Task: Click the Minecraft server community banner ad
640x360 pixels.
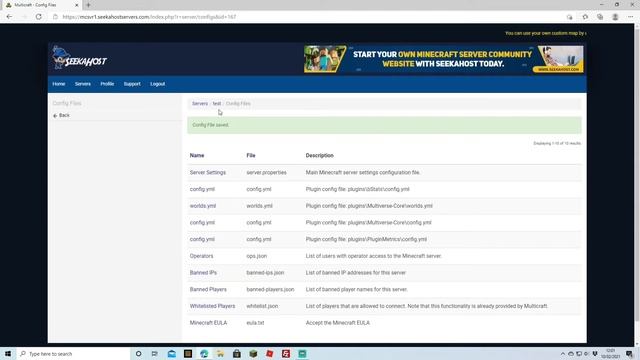Action: [444, 59]
